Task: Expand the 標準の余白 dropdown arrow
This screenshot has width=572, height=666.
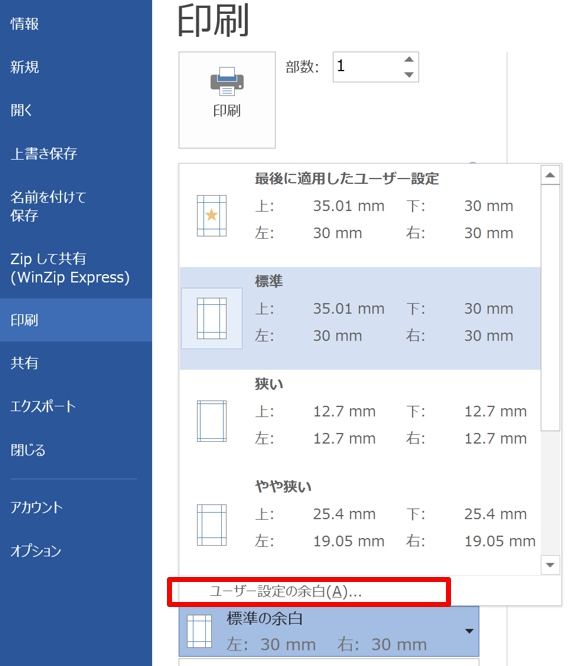Action: [x=469, y=631]
